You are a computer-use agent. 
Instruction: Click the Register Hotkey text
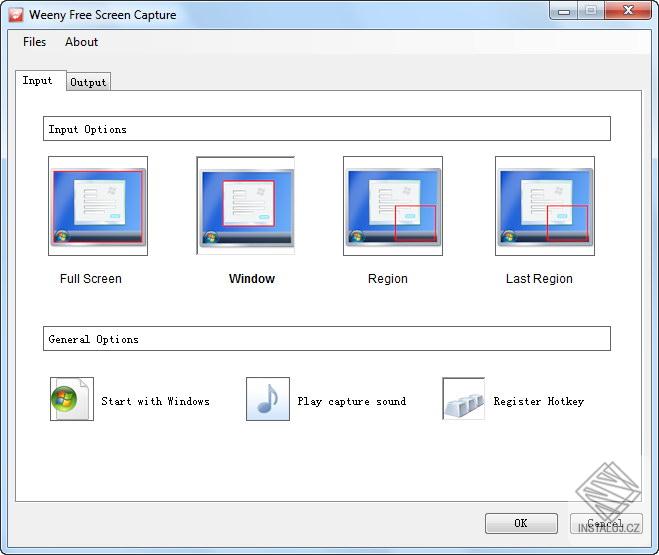[x=539, y=401]
